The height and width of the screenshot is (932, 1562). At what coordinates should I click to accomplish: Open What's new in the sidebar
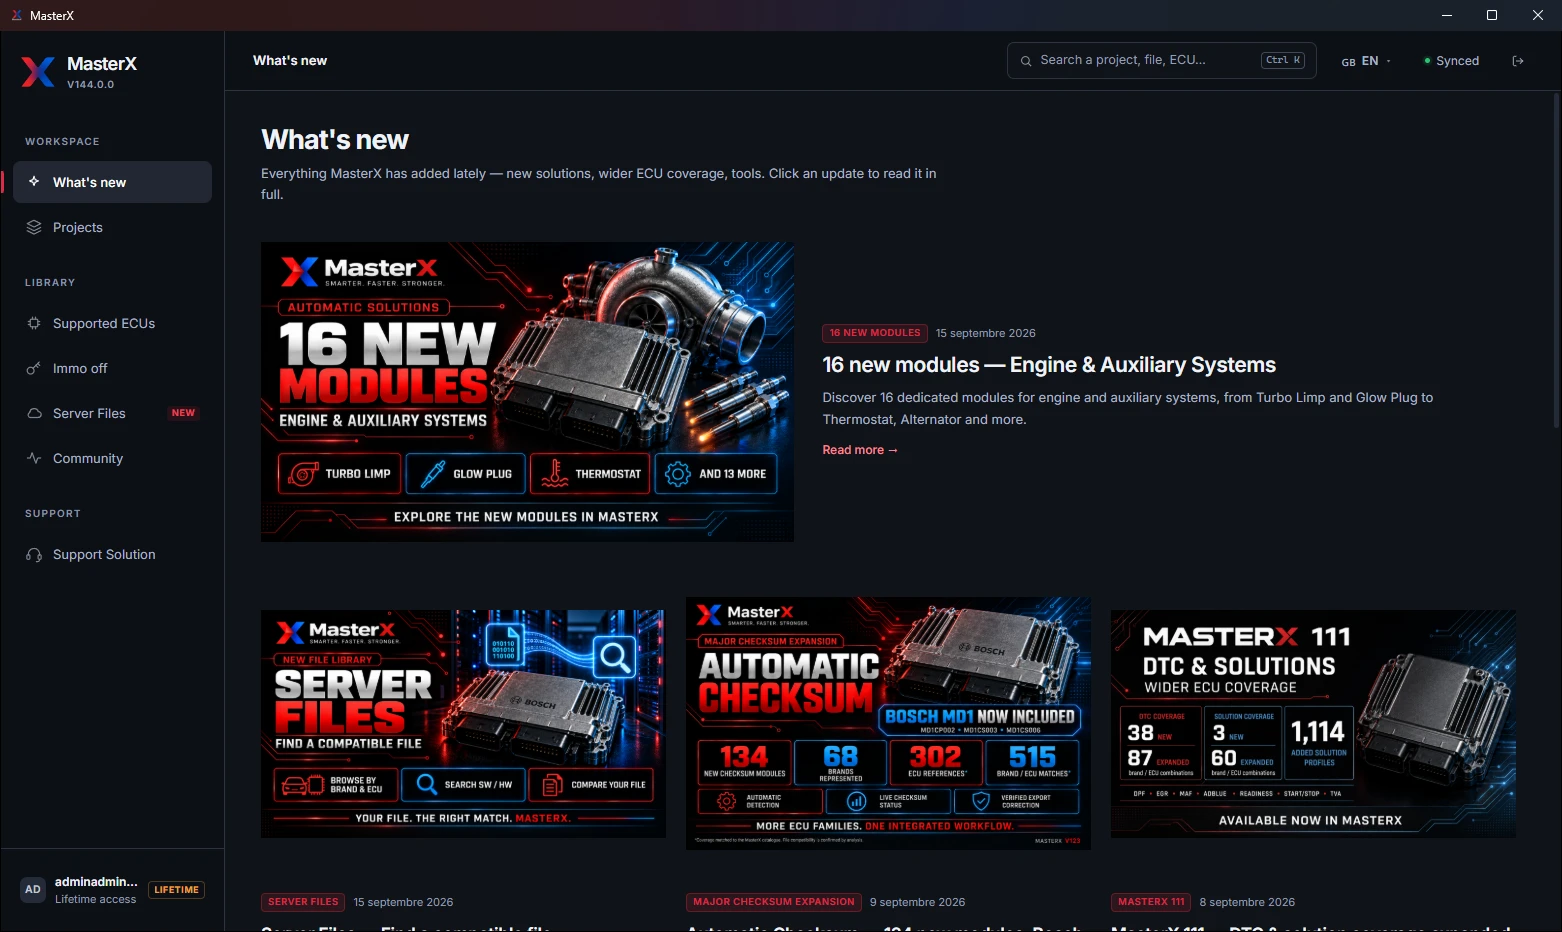point(112,182)
